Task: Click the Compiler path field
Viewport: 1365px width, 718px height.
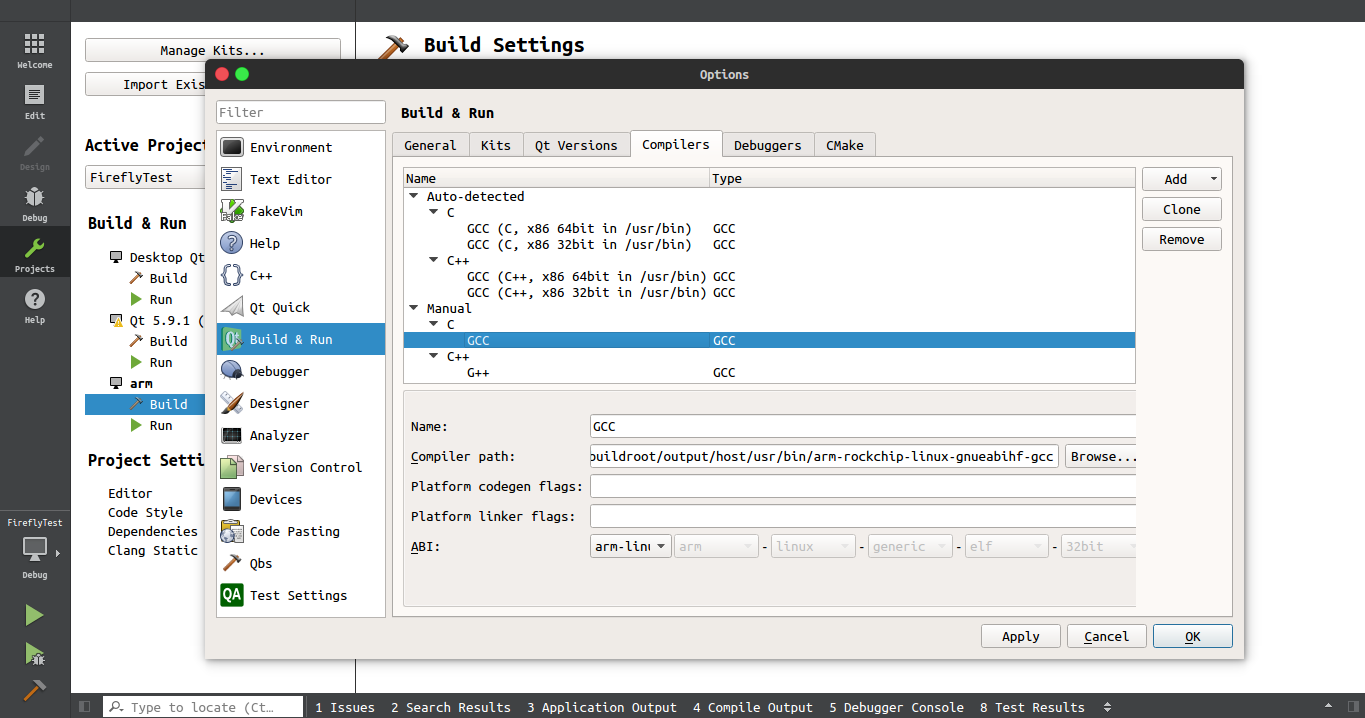Action: point(824,457)
